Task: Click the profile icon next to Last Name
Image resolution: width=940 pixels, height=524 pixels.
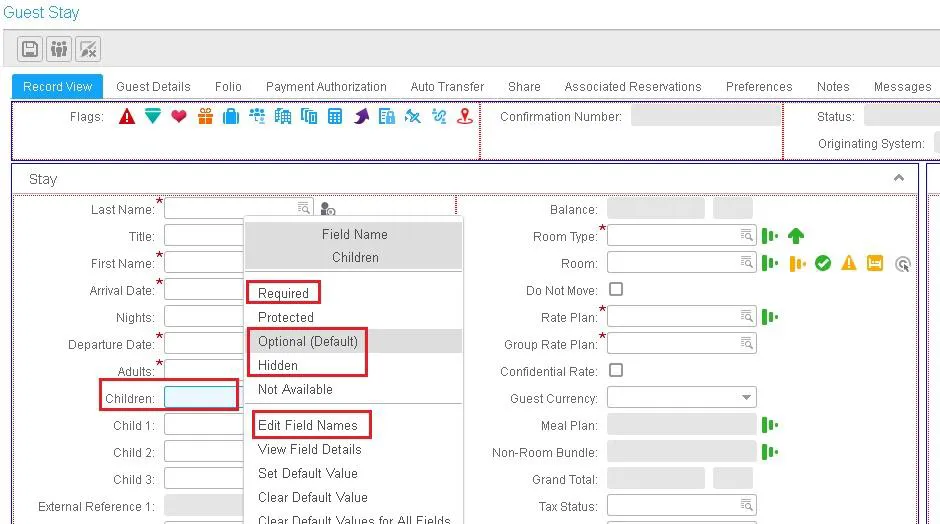Action: click(327, 209)
